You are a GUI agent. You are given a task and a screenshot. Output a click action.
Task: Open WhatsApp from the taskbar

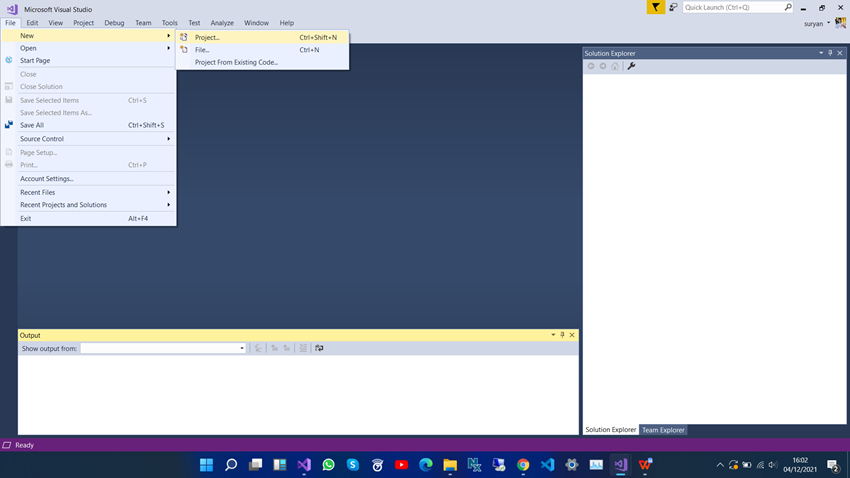point(329,465)
